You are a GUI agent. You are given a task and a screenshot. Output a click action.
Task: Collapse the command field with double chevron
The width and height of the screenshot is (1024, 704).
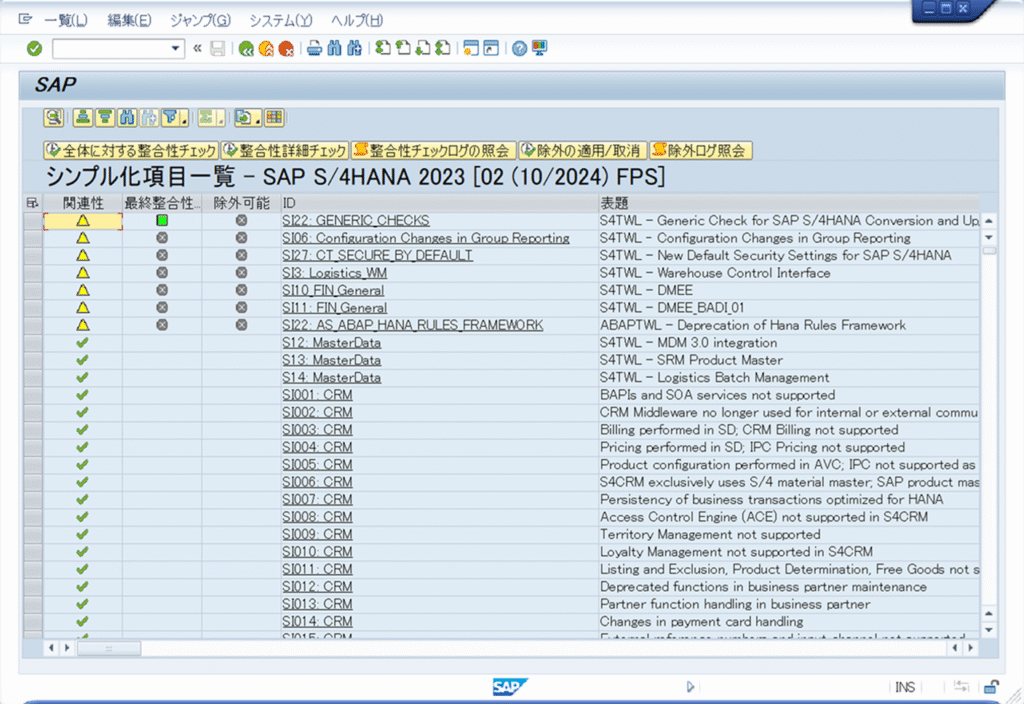click(197, 48)
